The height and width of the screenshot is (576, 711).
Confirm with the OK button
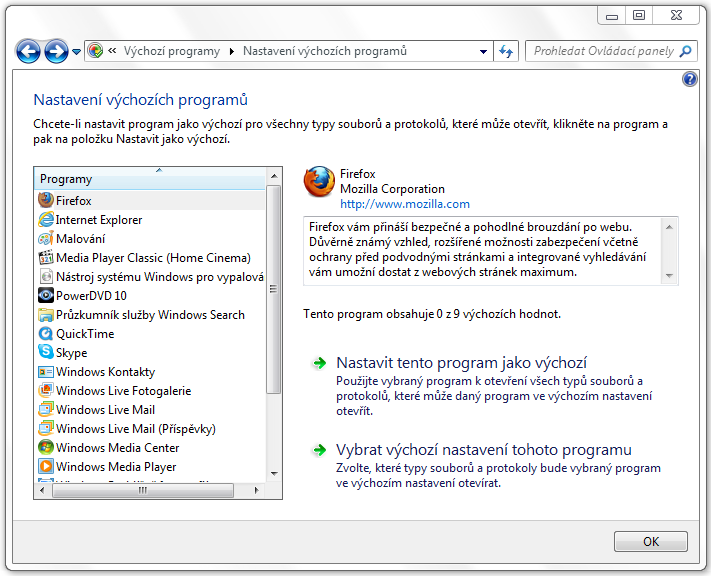[x=651, y=542]
